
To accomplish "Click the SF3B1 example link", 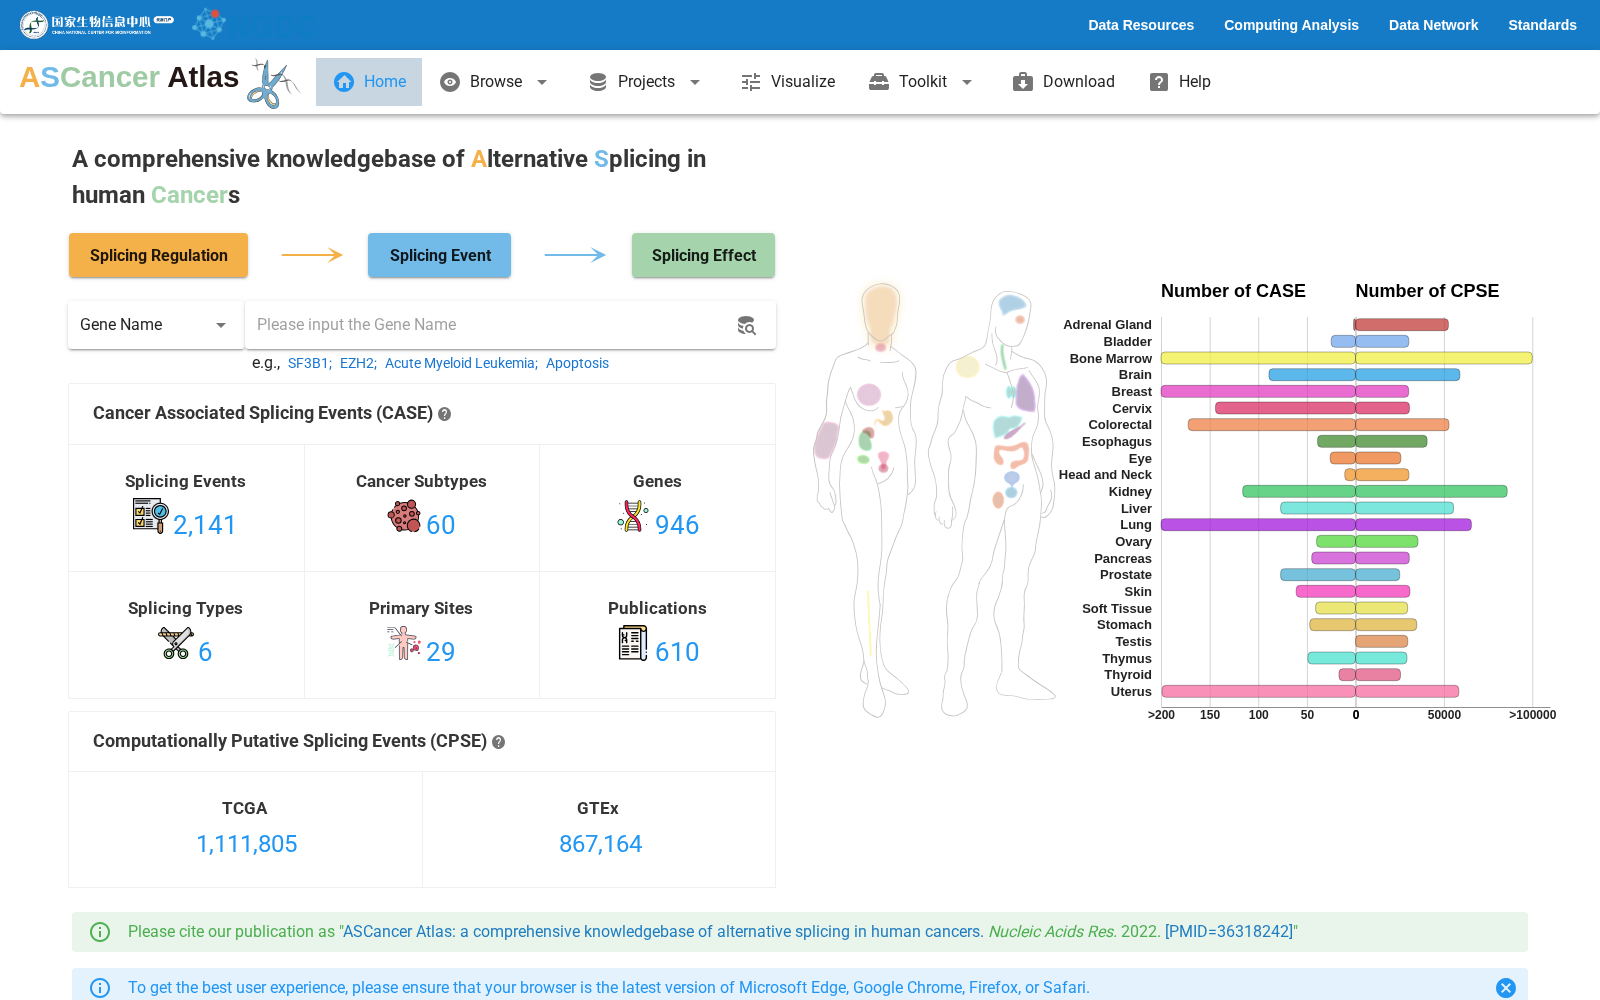I will [x=308, y=364].
